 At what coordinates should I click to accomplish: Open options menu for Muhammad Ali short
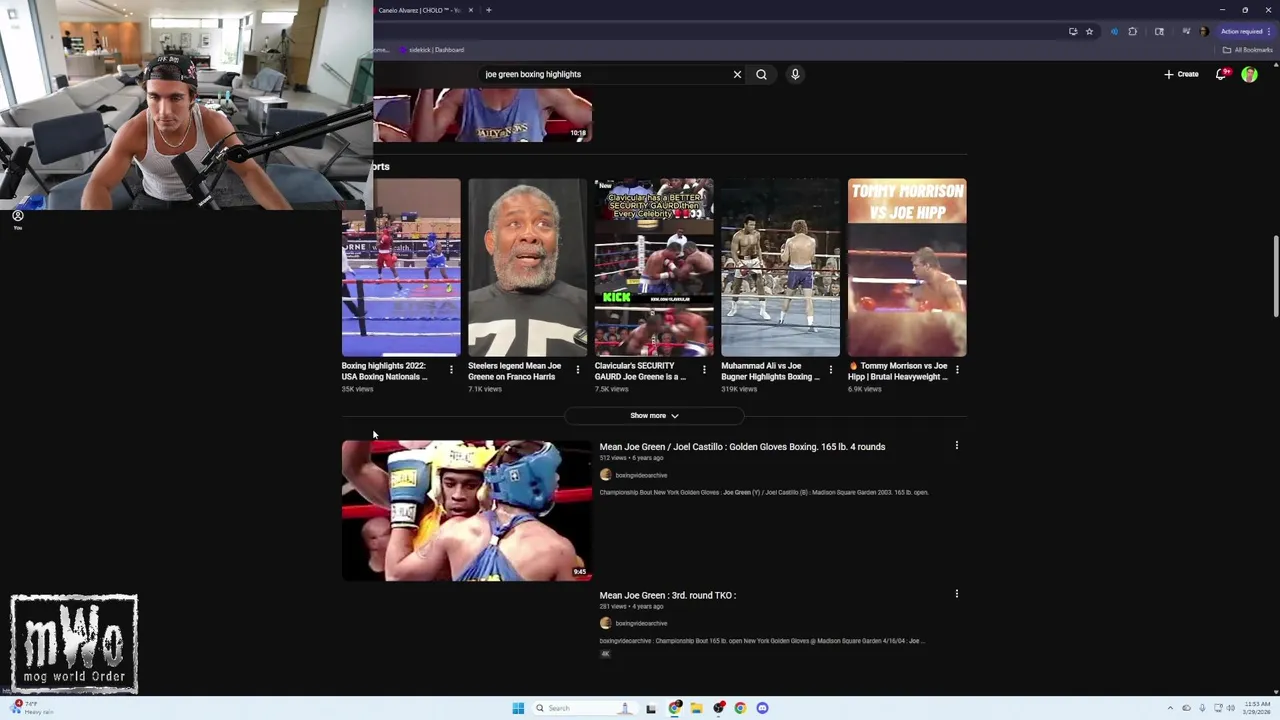[830, 370]
